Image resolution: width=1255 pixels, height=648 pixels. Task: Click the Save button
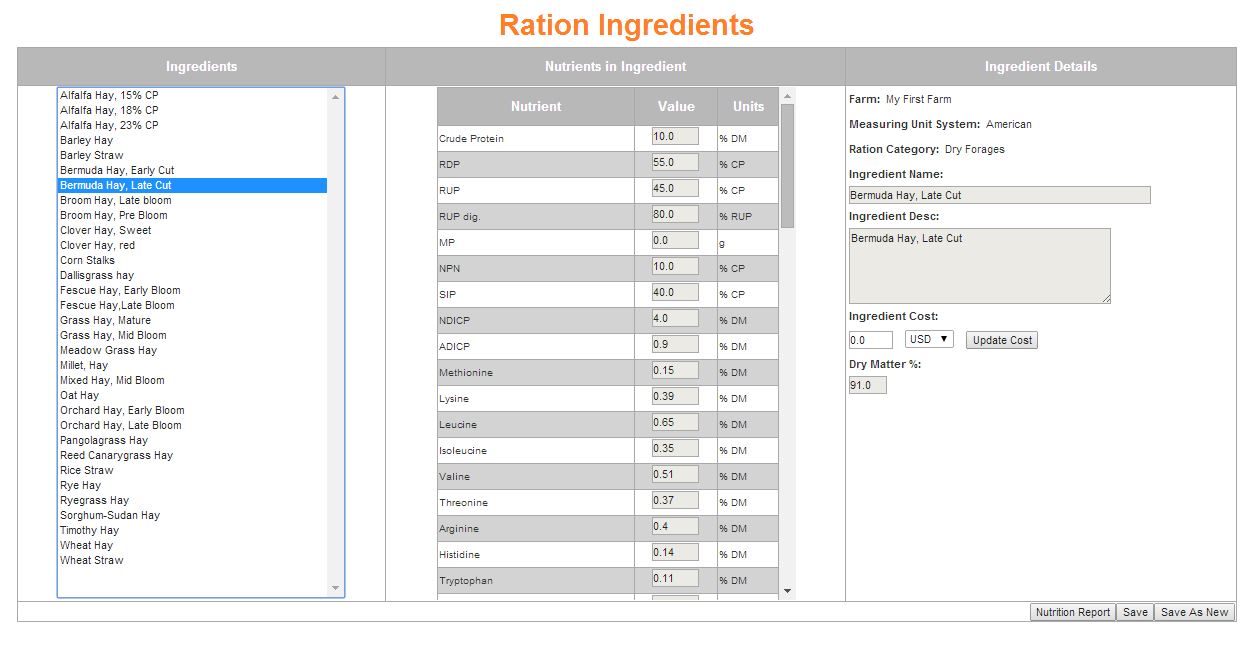coord(1135,611)
